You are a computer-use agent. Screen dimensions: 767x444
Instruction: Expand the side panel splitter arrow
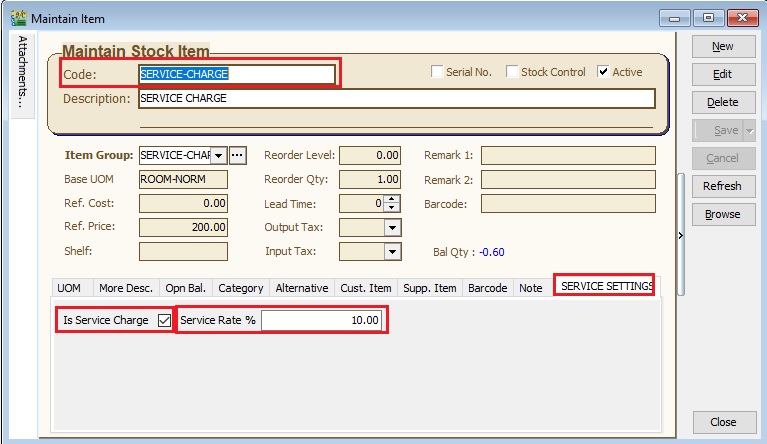click(x=680, y=236)
